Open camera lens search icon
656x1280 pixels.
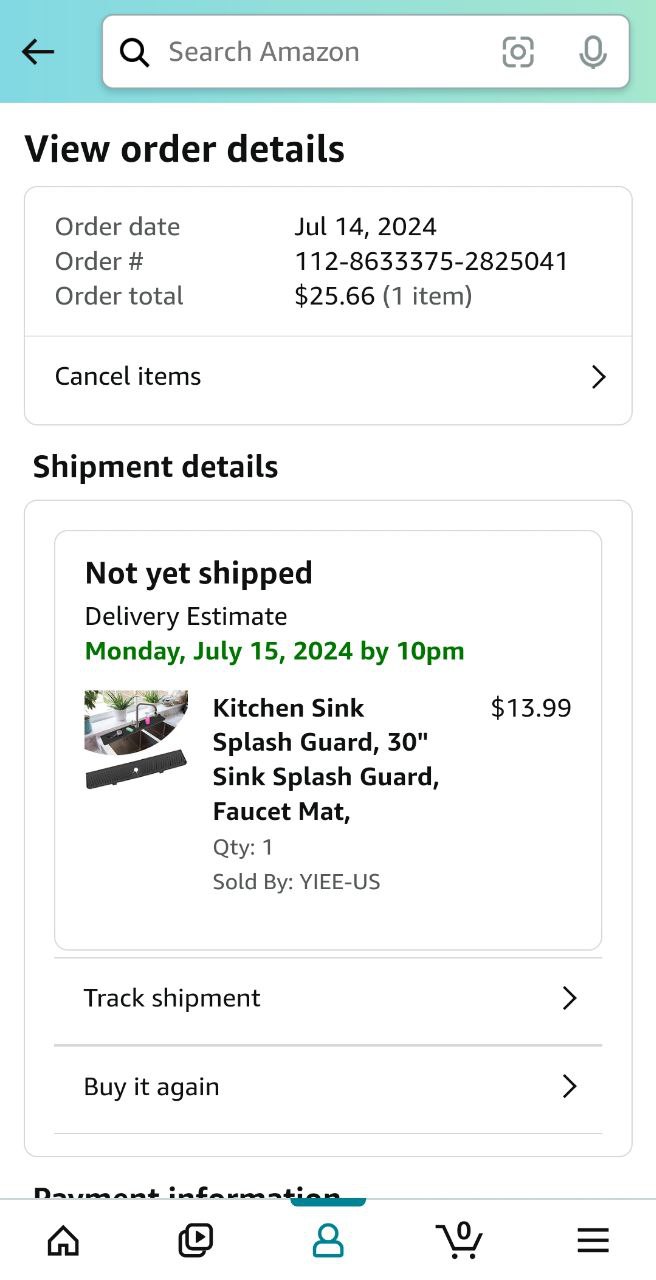tap(517, 52)
